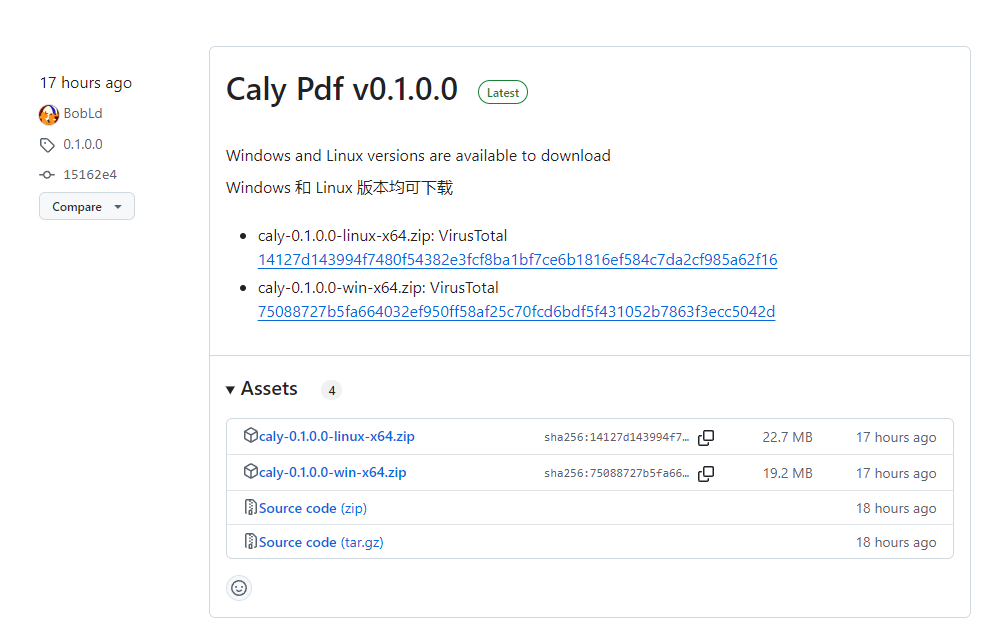
Task: Click BobLd's avatar picture
Action: pyautogui.click(x=49, y=114)
